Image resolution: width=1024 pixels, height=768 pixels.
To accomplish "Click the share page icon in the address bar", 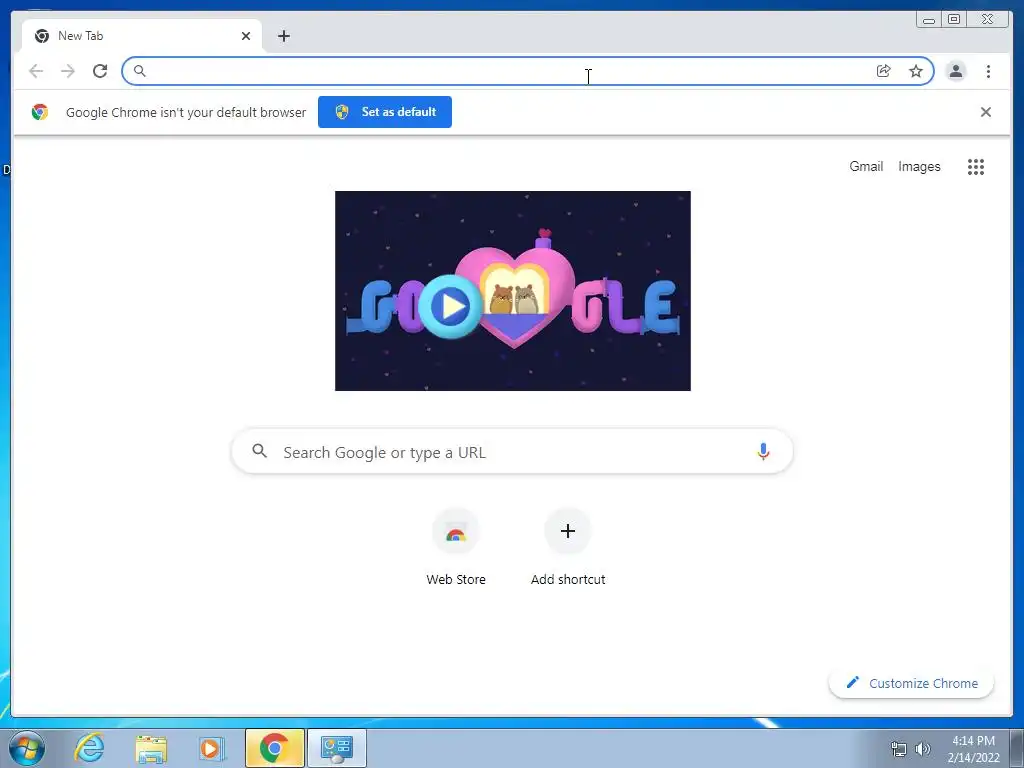I will tap(884, 71).
